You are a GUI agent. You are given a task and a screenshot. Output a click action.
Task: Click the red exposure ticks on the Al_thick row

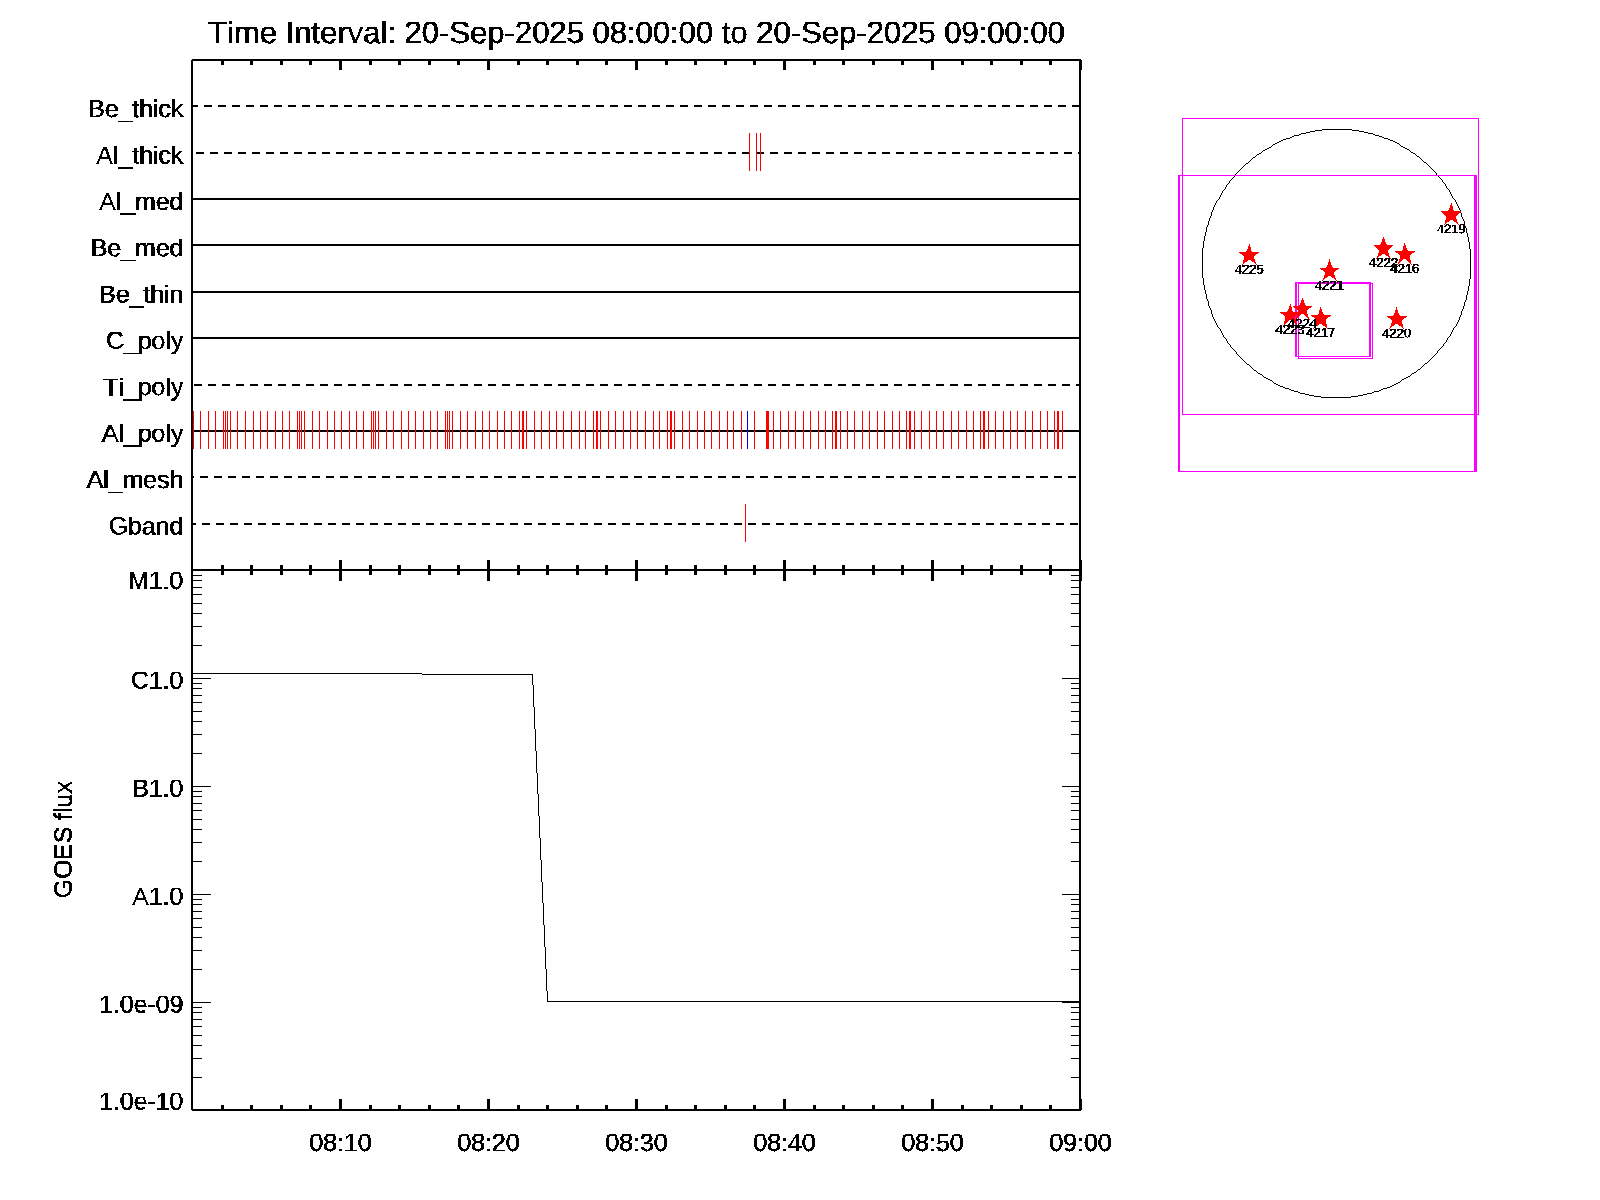click(757, 152)
